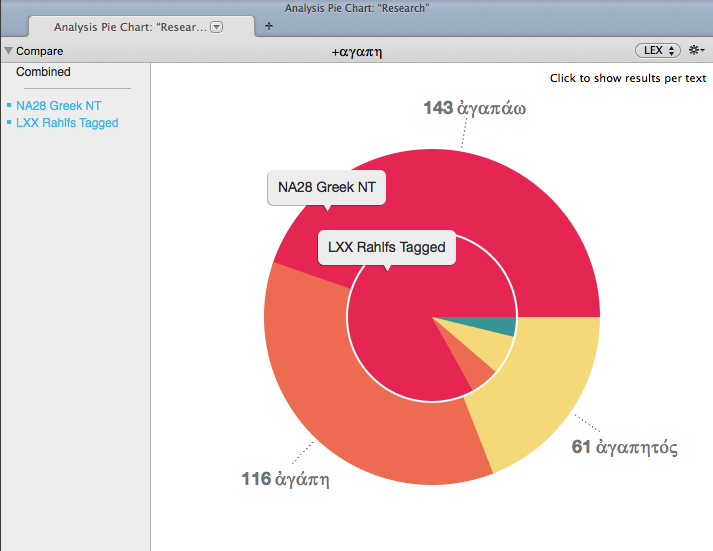
Task: Collapse the Compare disclosure triangle
Action: click(x=8, y=51)
